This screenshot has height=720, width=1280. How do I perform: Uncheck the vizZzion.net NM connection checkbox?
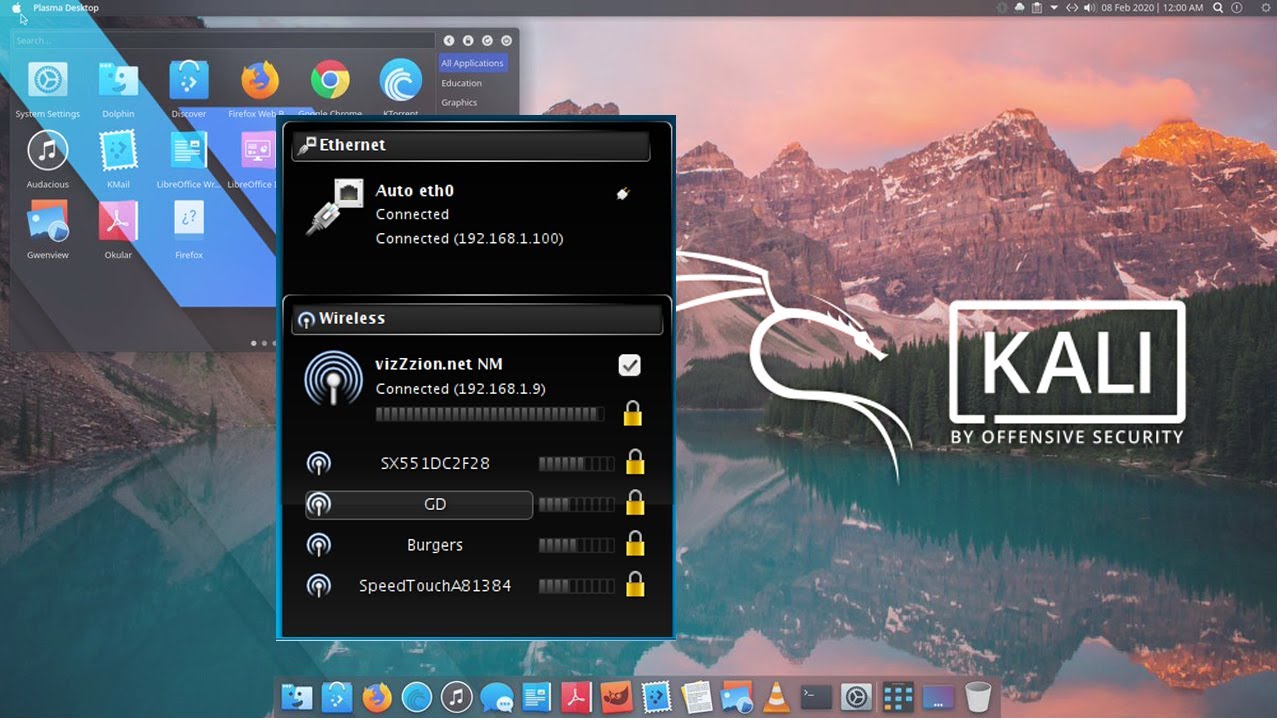[629, 365]
